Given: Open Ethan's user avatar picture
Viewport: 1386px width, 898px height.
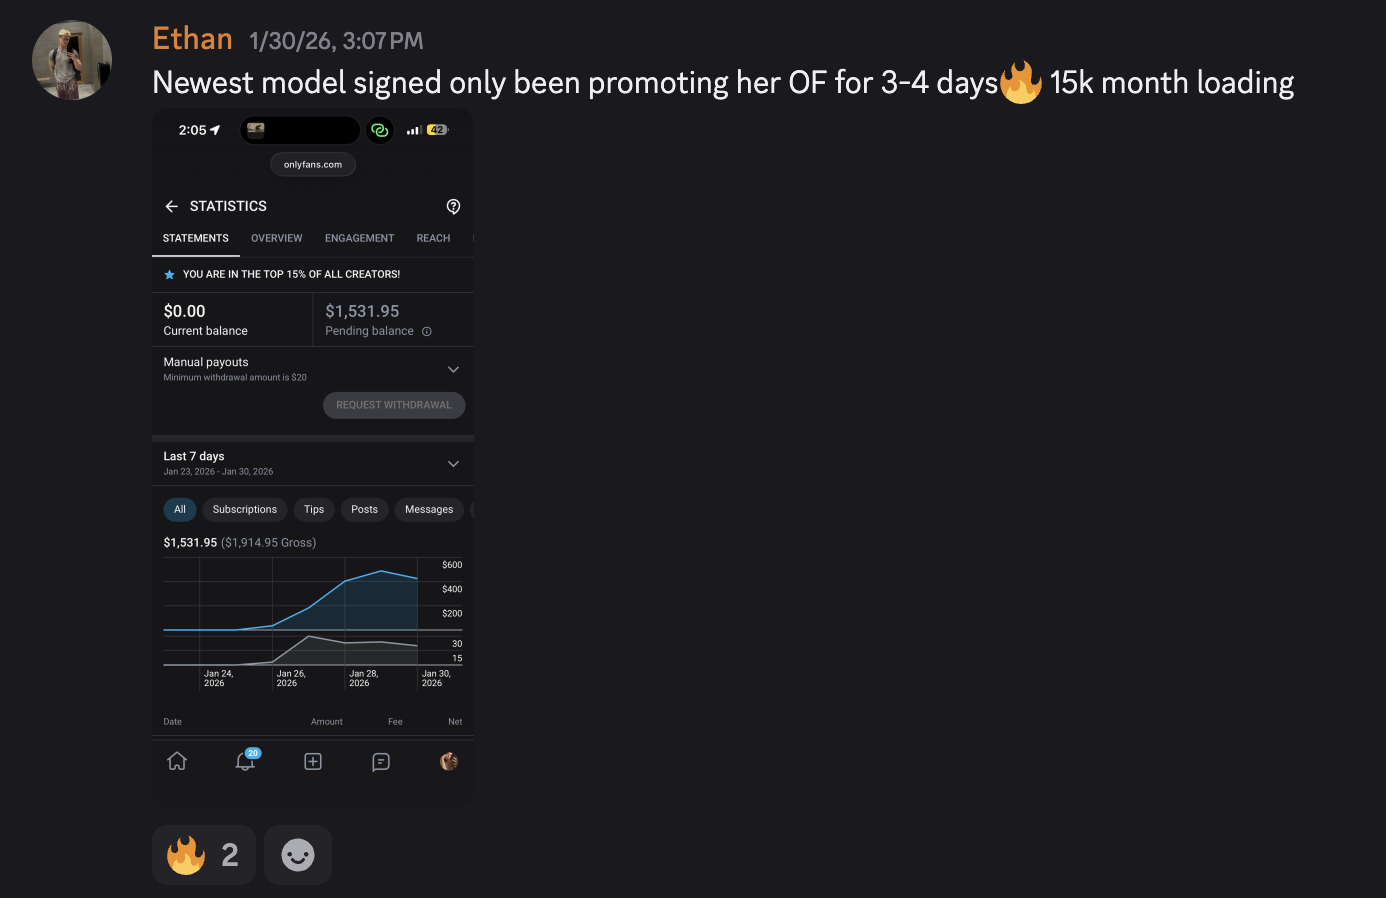Looking at the screenshot, I should coord(72,60).
